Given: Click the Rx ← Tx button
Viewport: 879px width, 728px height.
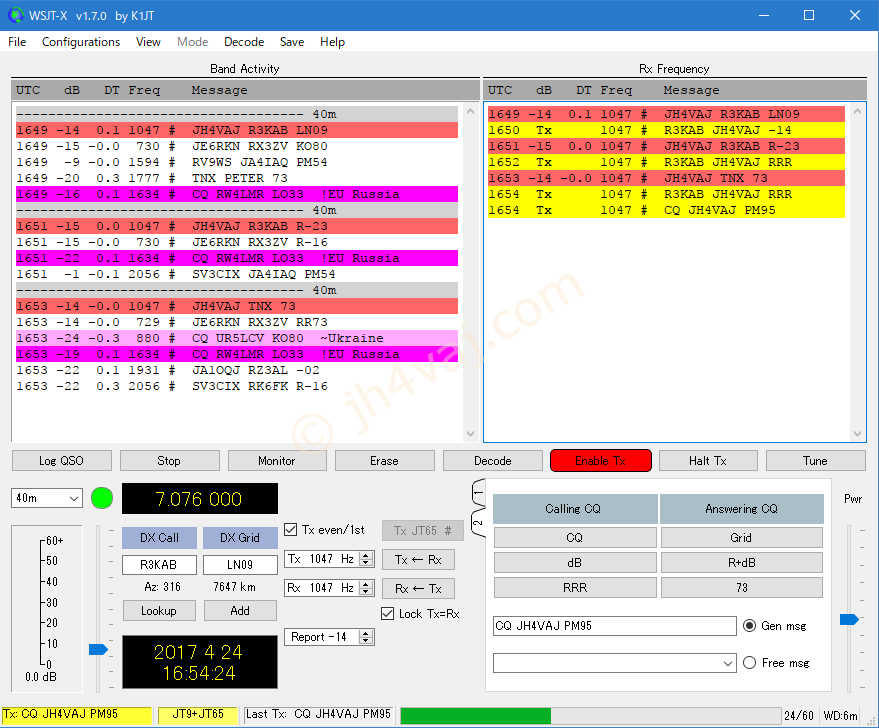Looking at the screenshot, I should (418, 588).
